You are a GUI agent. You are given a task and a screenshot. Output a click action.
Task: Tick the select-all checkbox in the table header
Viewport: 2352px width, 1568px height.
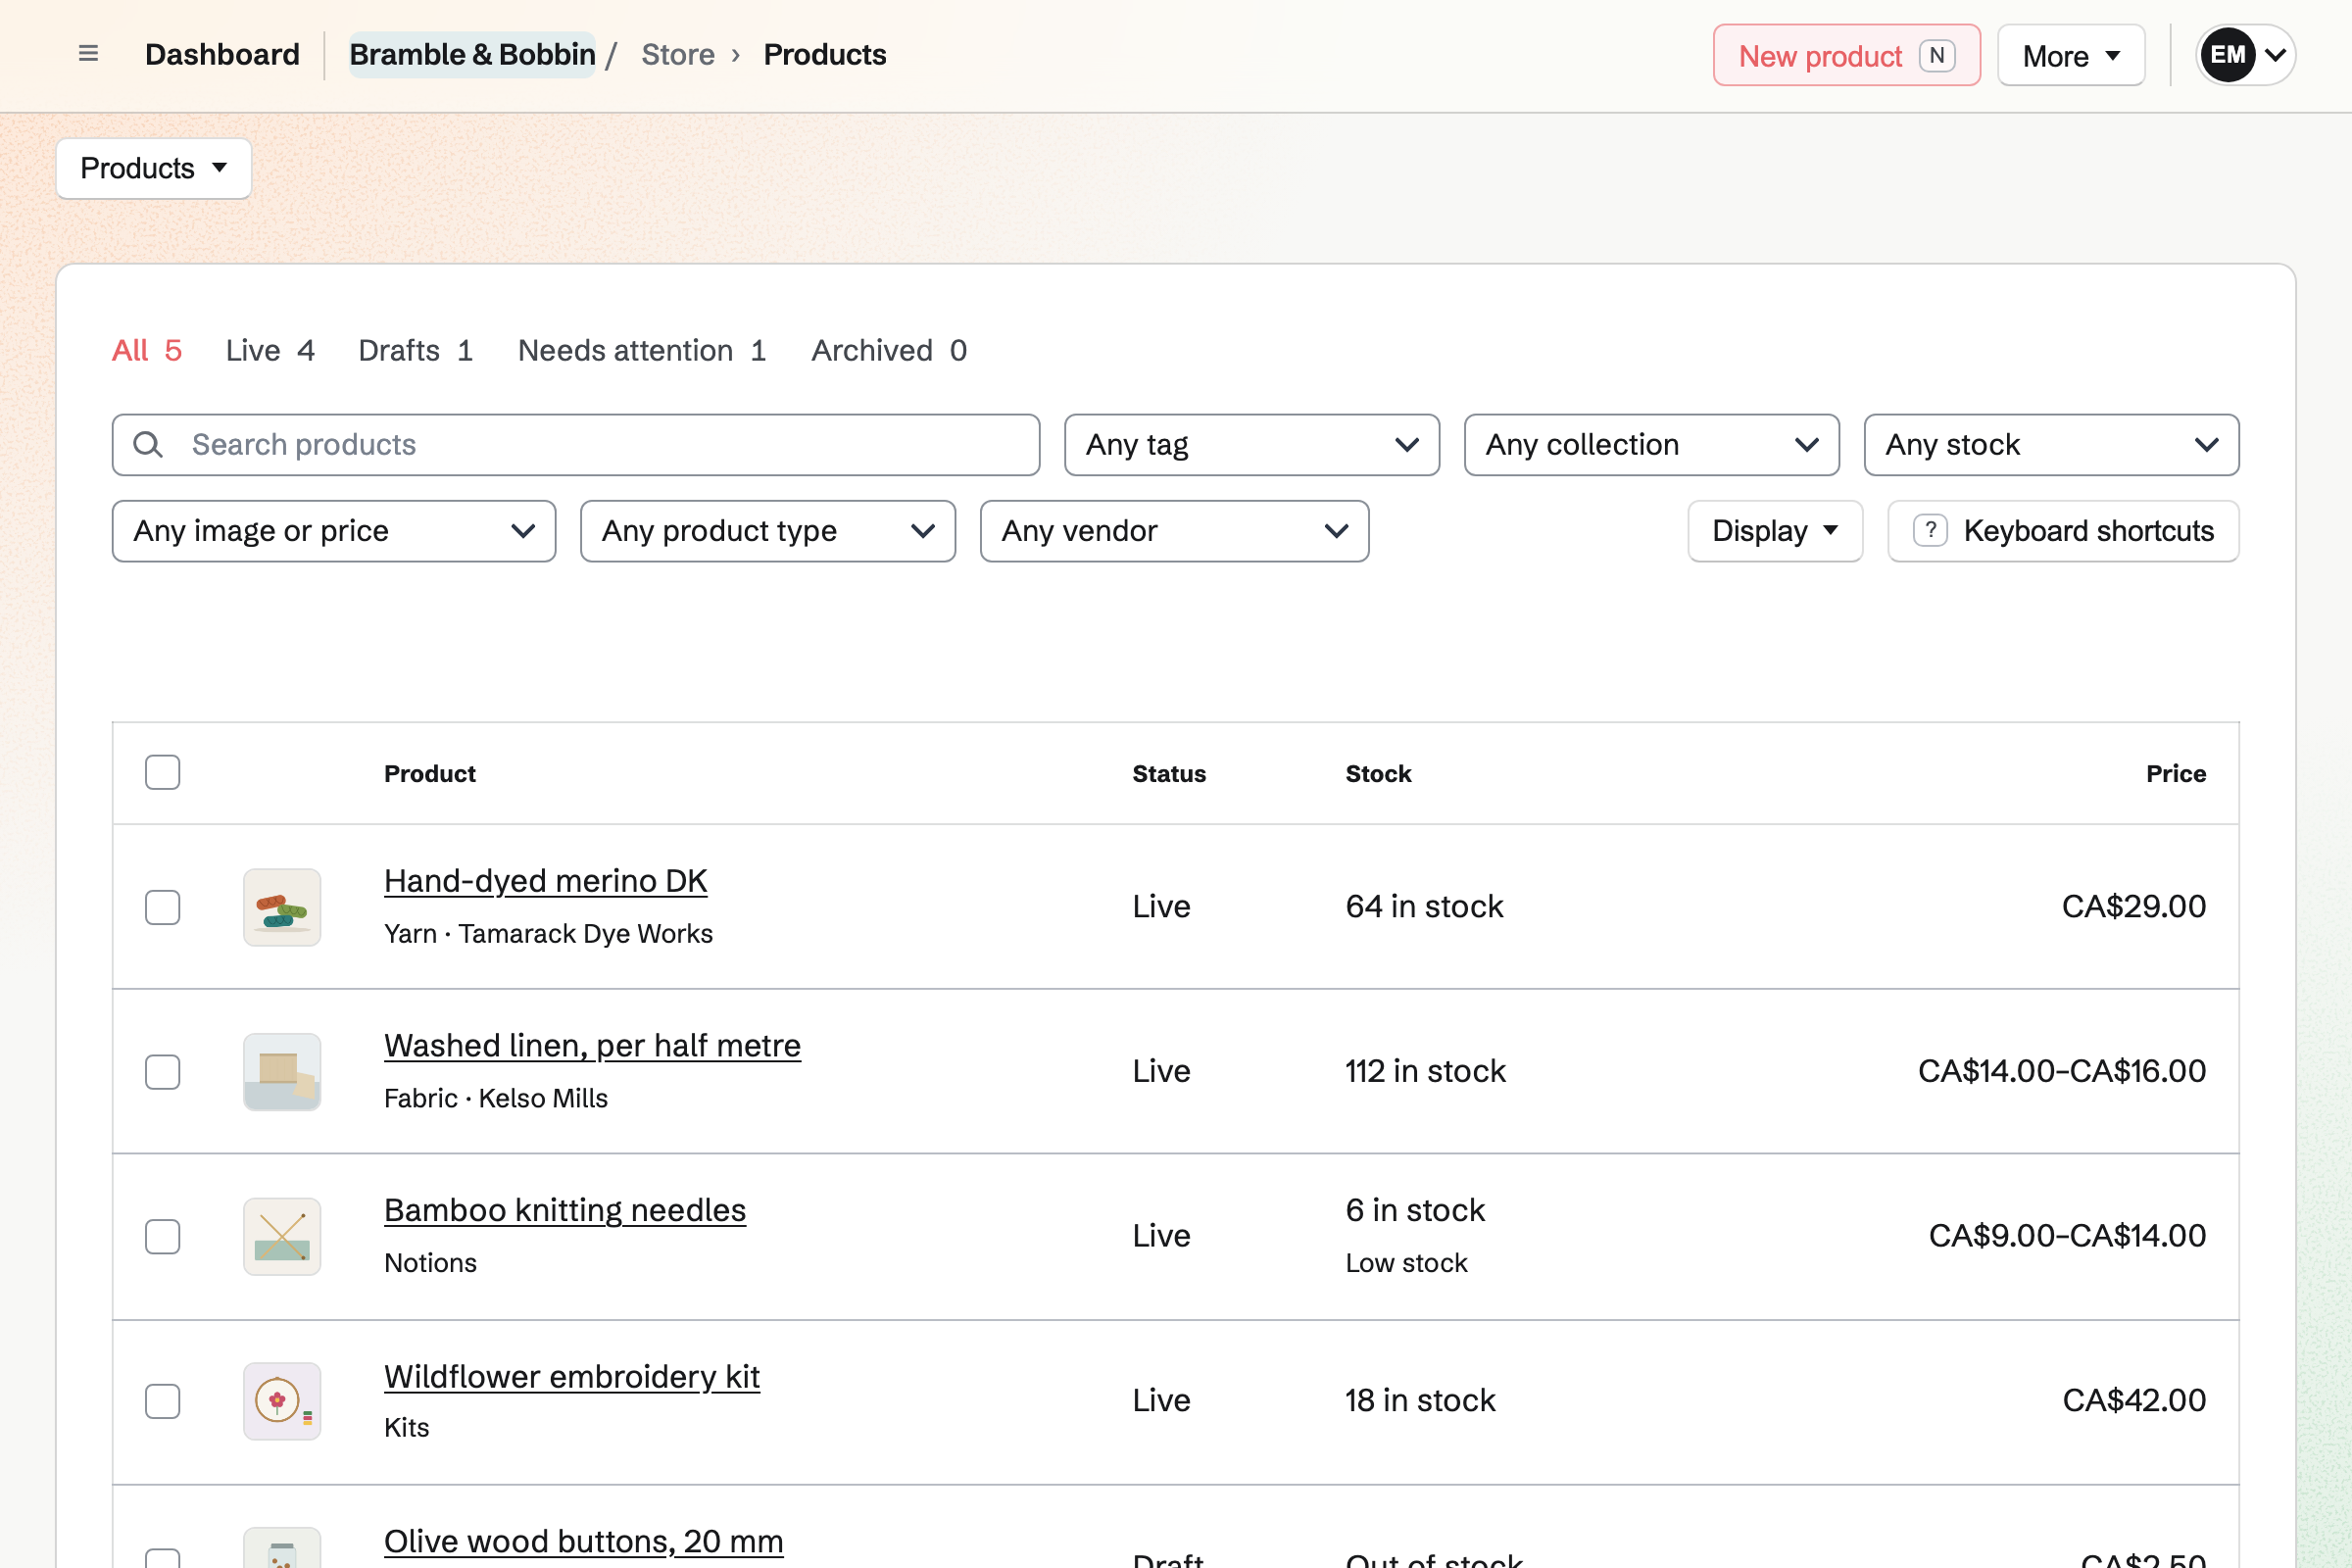pos(162,772)
